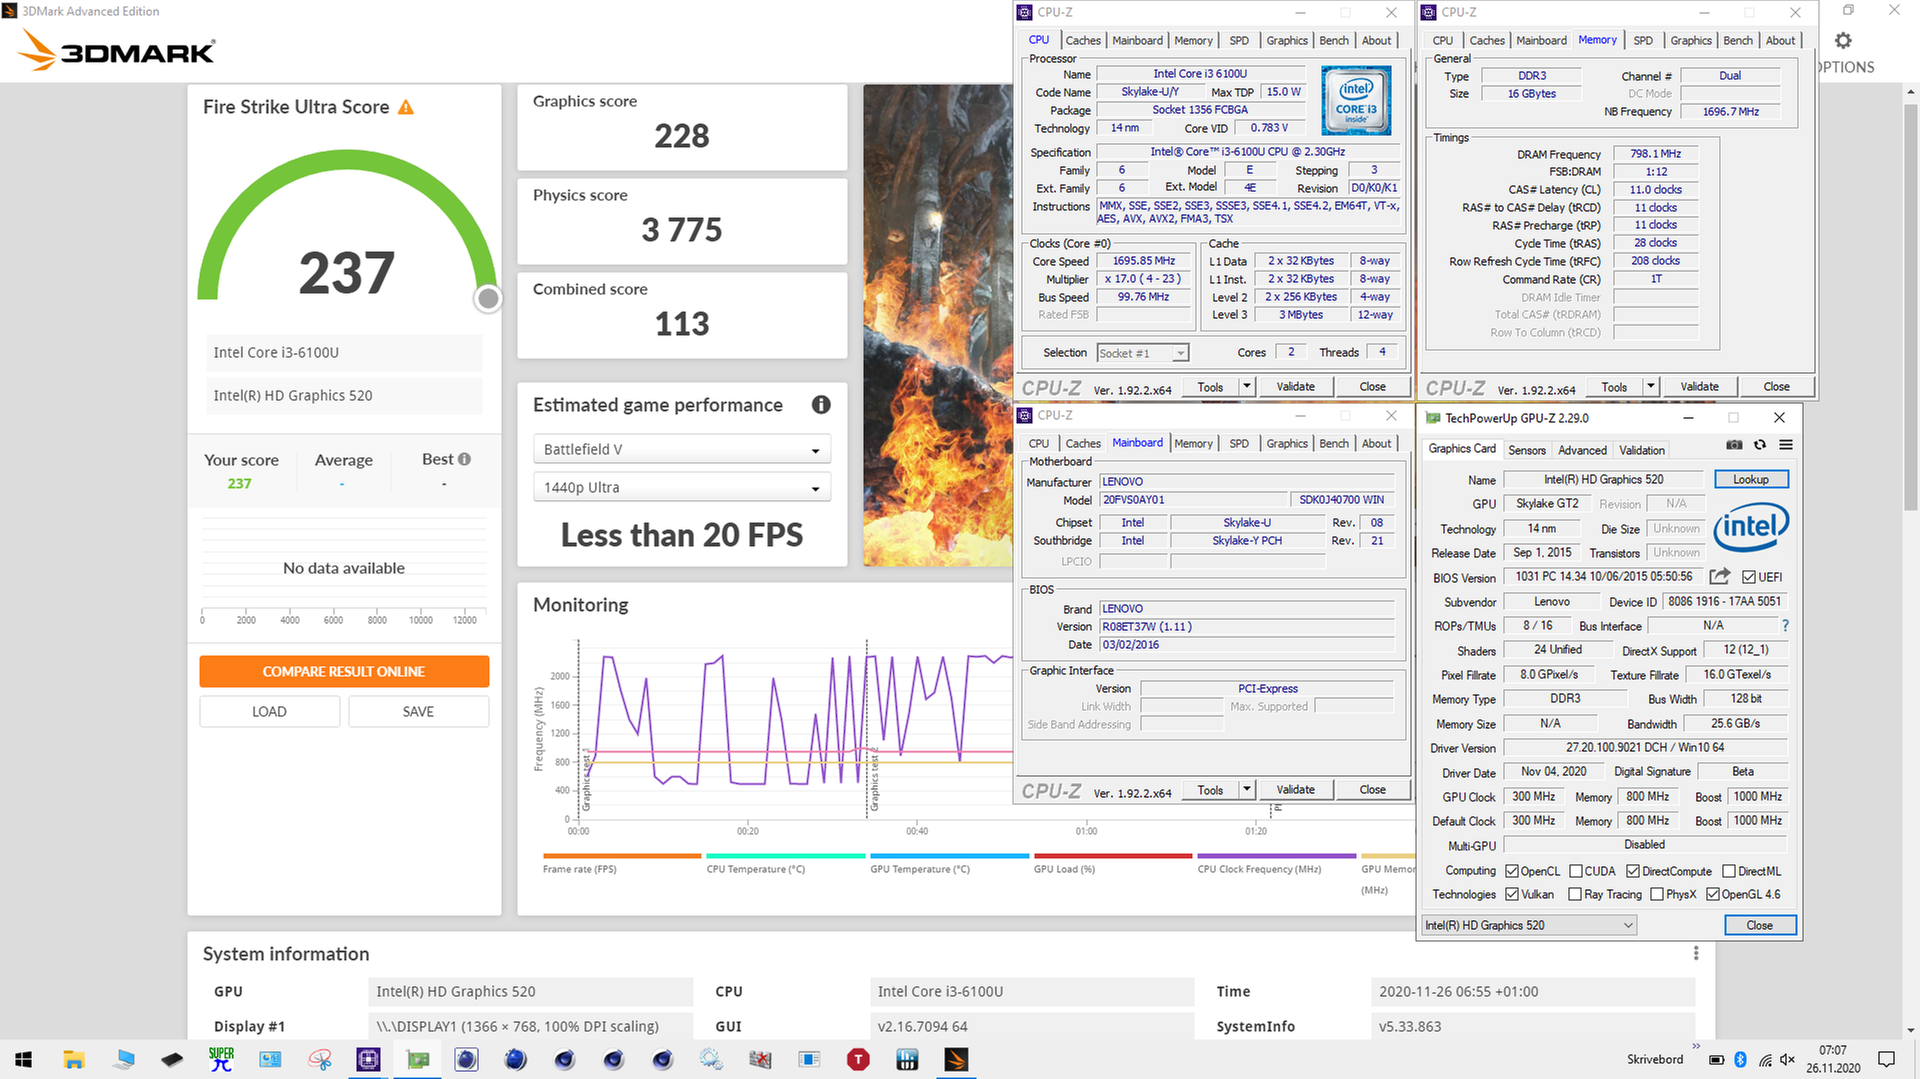Open the Battlefield V game dropdown
This screenshot has height=1079, width=1920.
point(682,450)
